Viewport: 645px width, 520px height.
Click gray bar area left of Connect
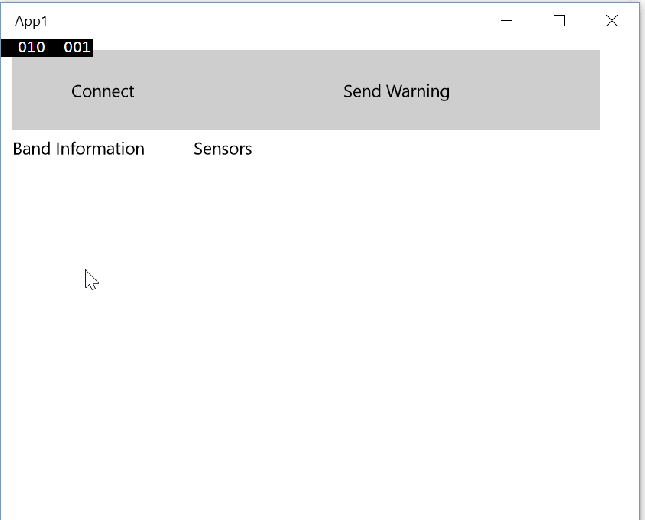pos(35,91)
